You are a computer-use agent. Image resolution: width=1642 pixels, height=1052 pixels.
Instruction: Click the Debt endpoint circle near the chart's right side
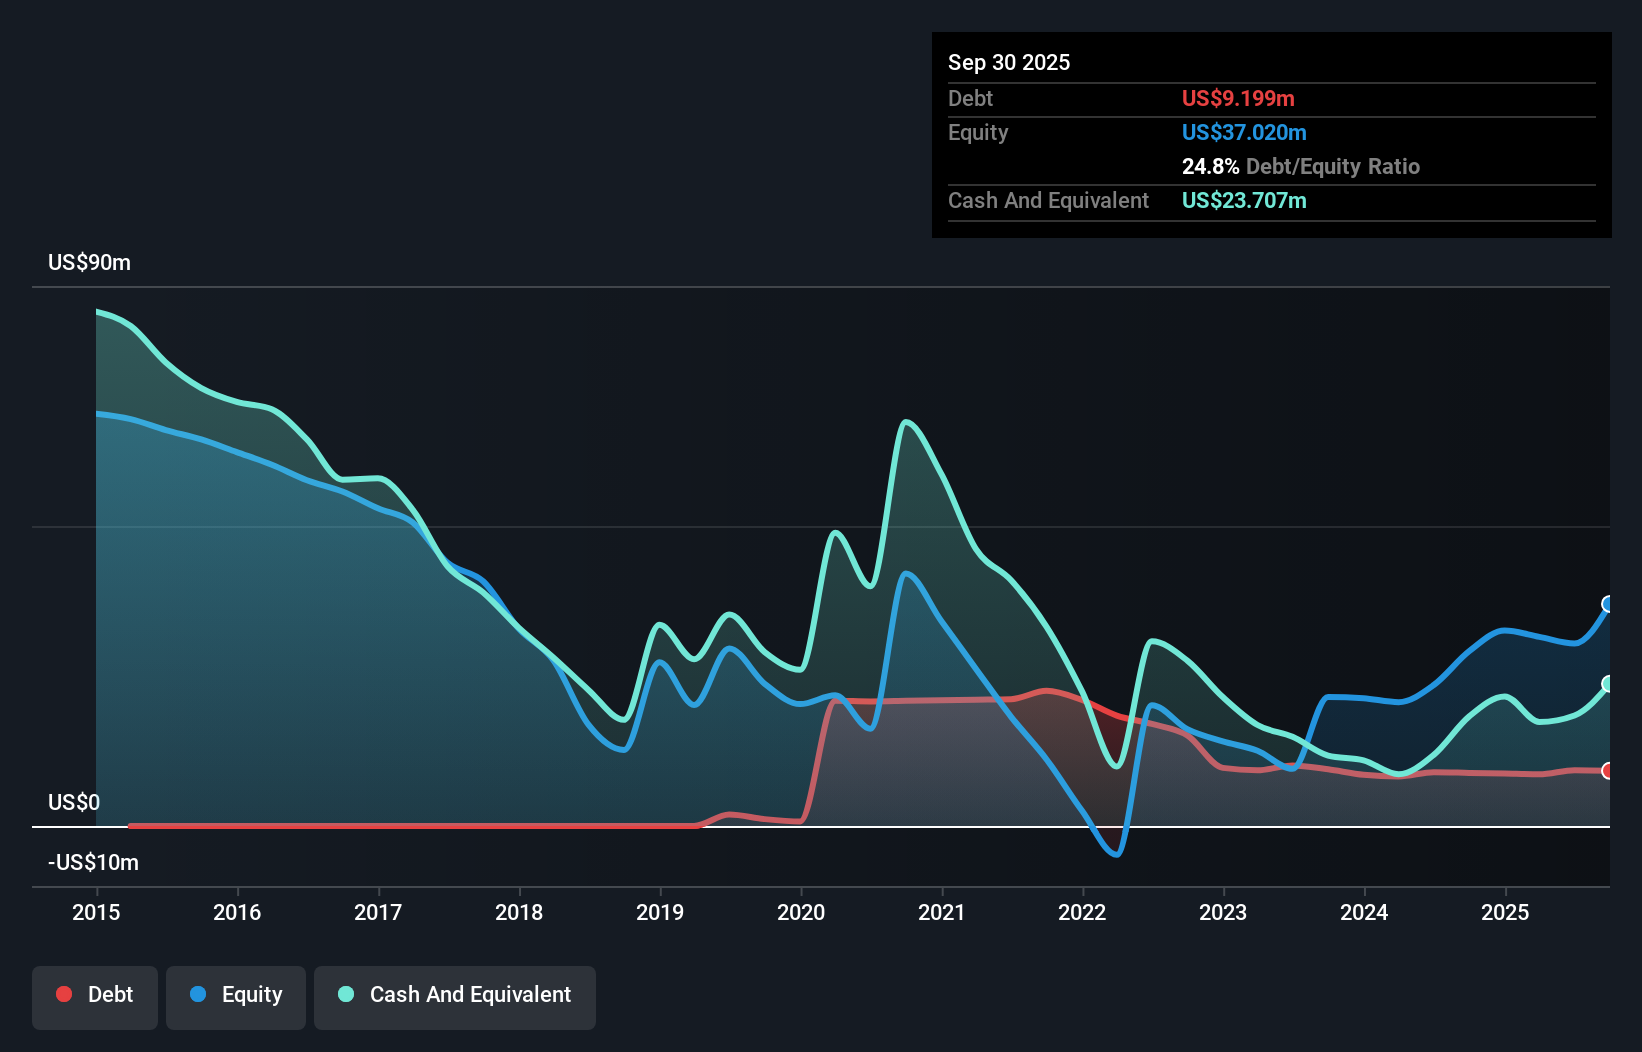[1608, 771]
